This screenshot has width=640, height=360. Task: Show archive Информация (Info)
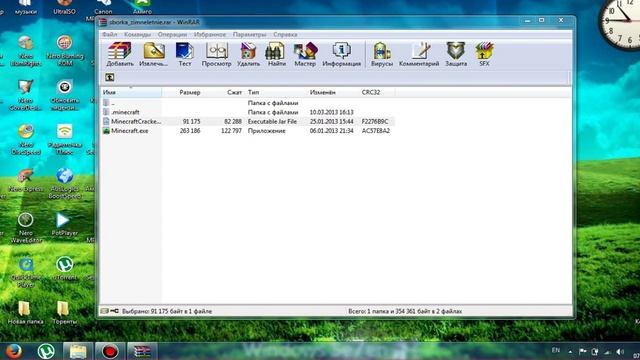pyautogui.click(x=341, y=55)
